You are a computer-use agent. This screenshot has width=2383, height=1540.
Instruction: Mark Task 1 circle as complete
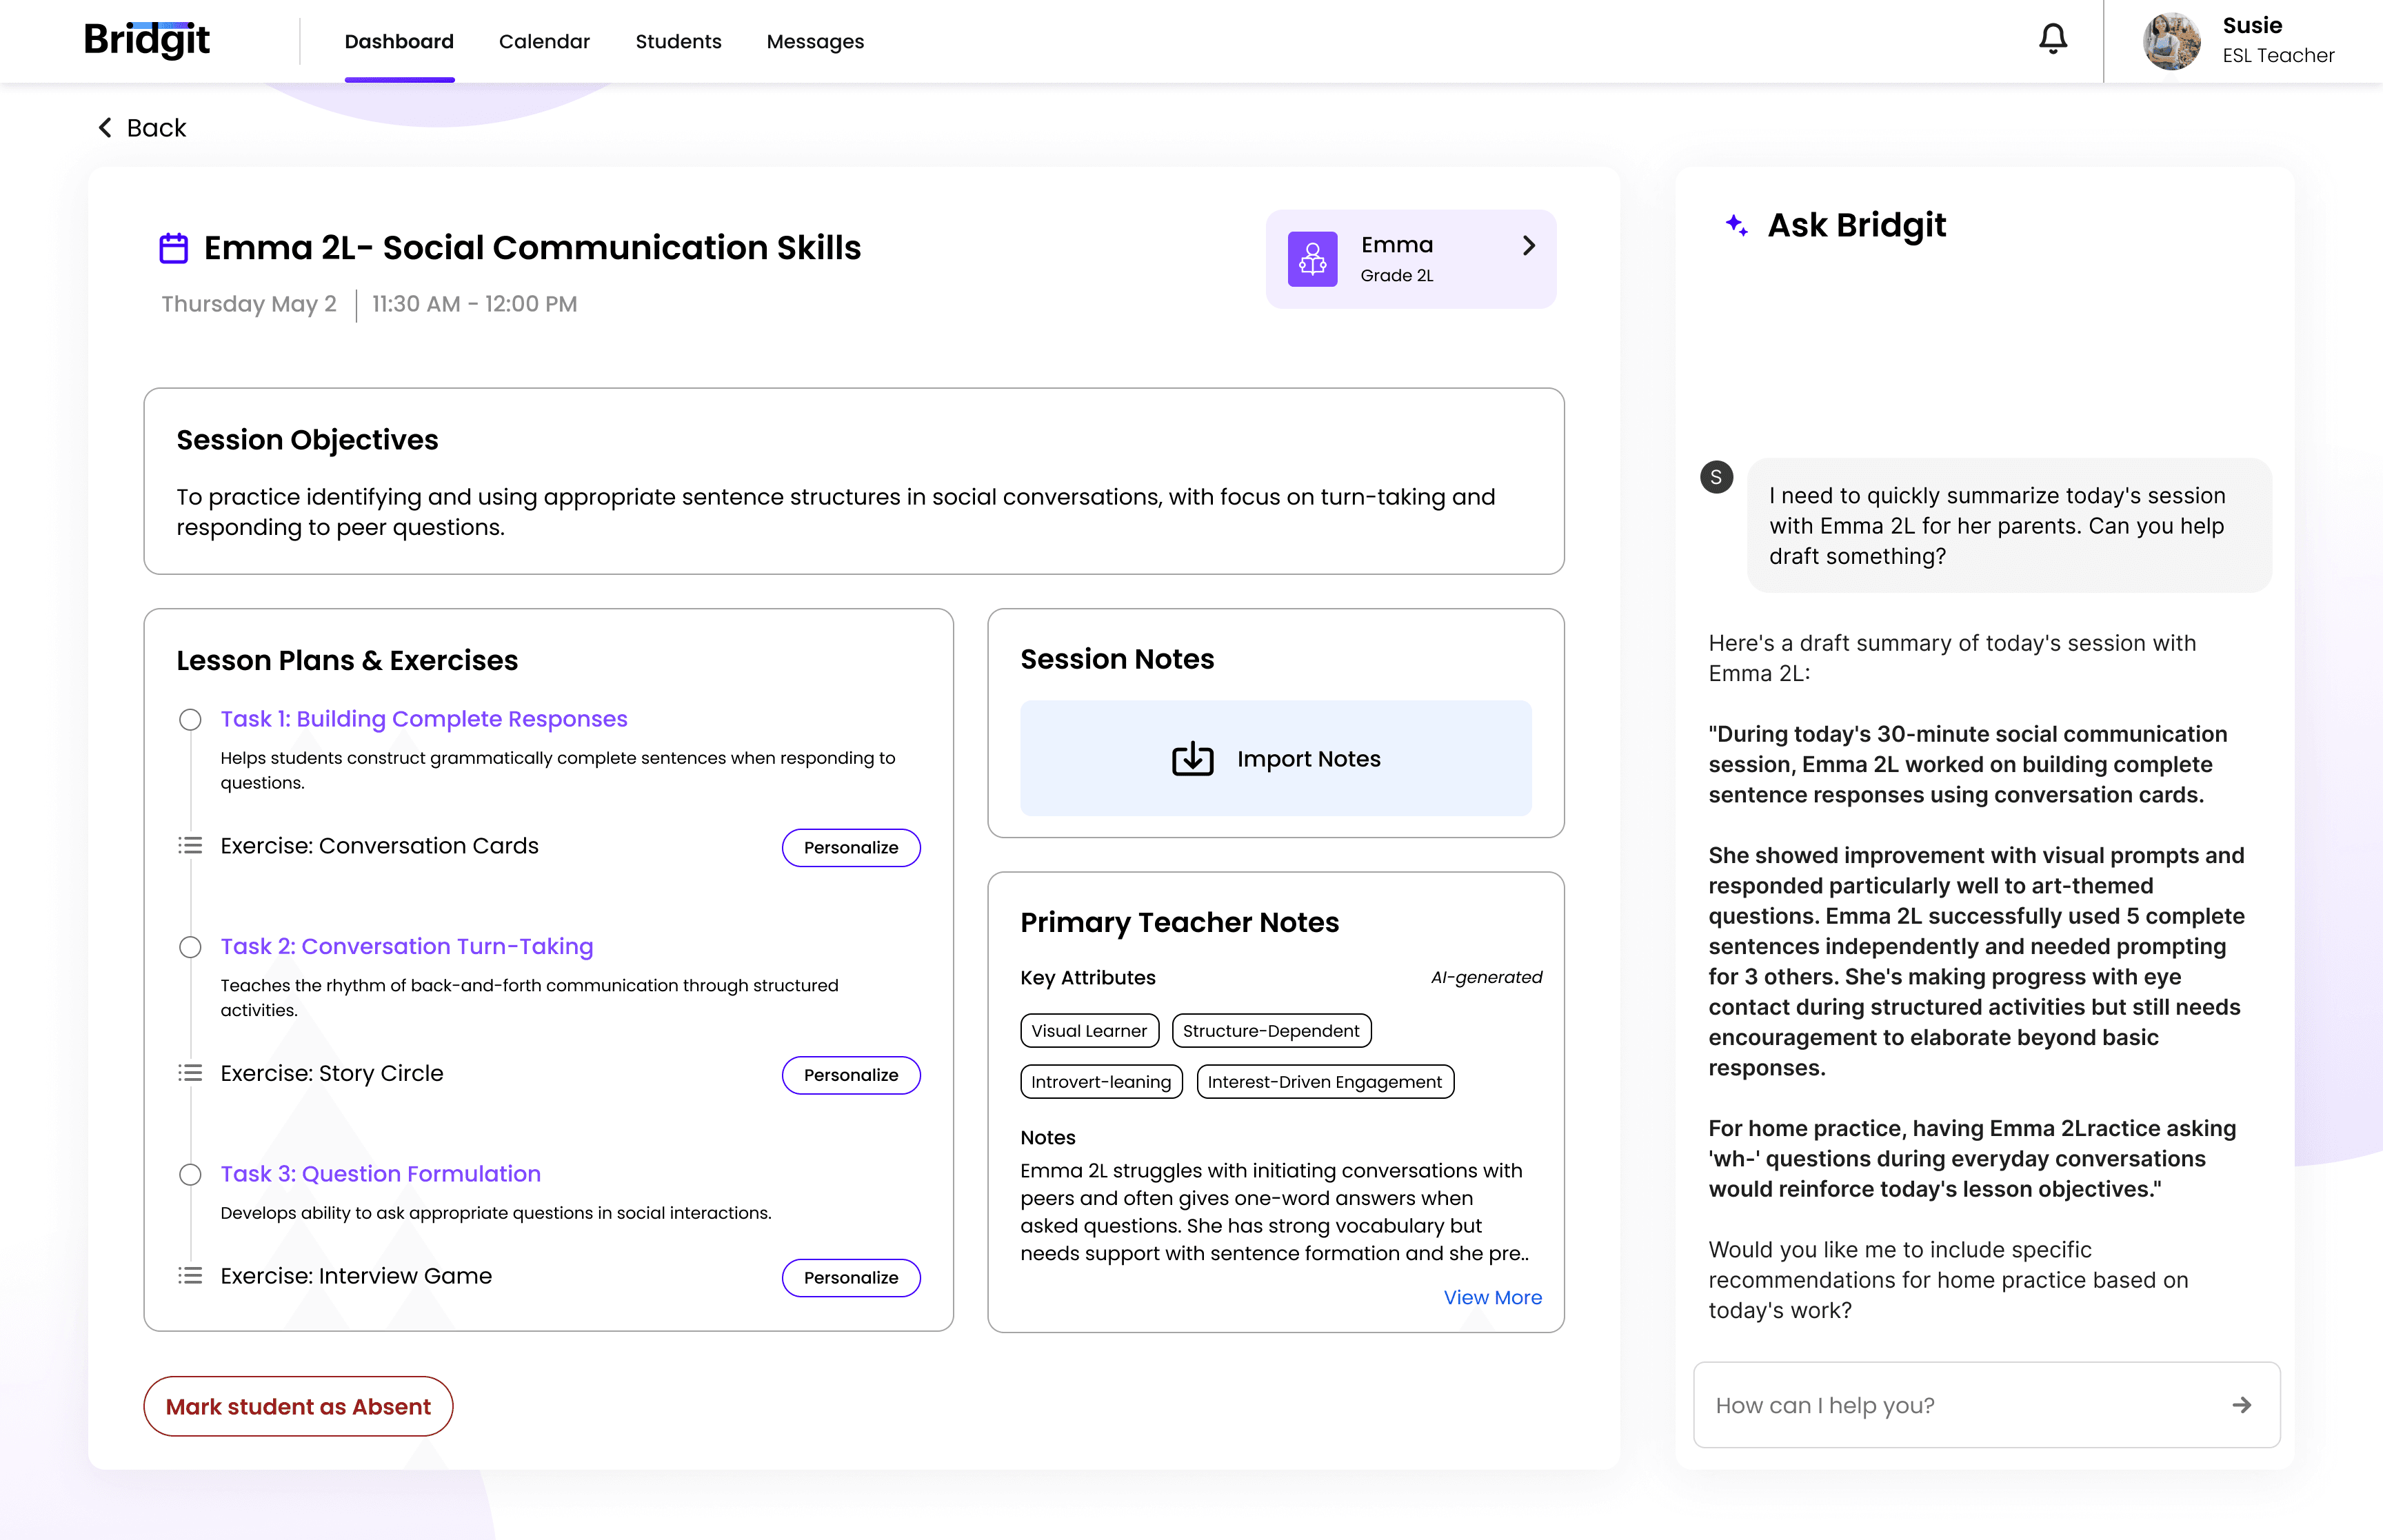tap(190, 720)
